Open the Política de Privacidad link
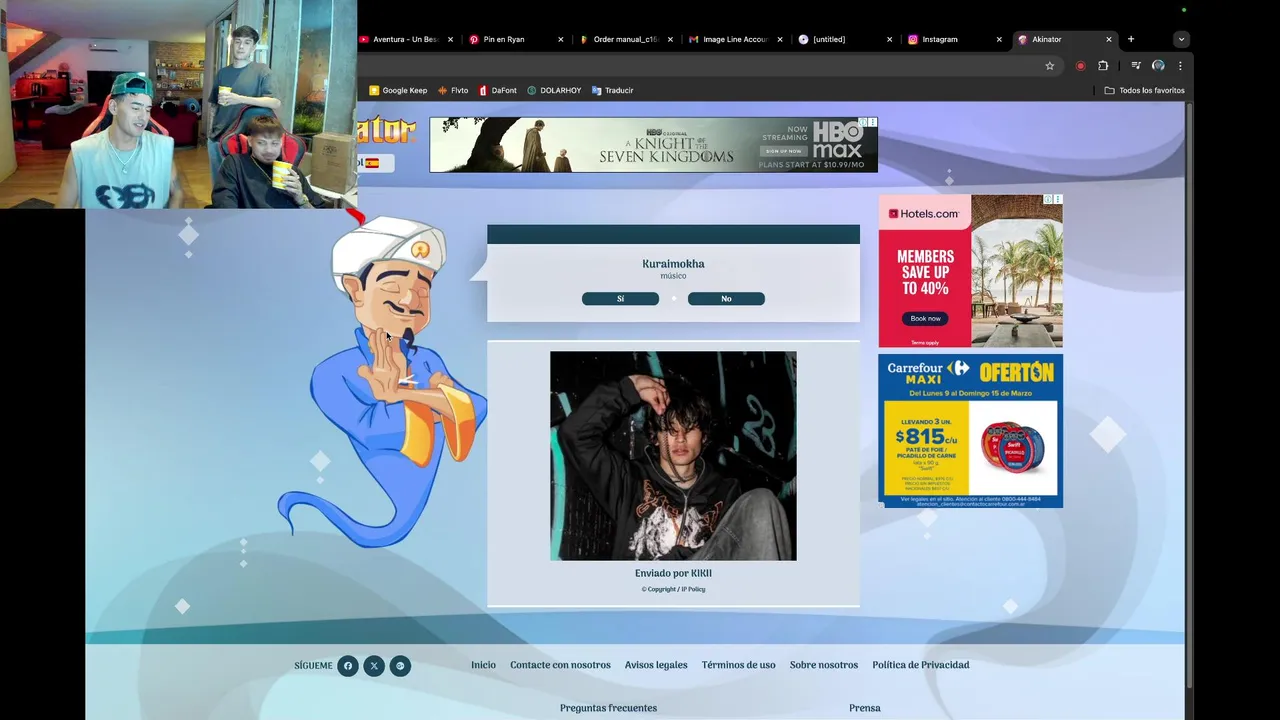 click(920, 665)
